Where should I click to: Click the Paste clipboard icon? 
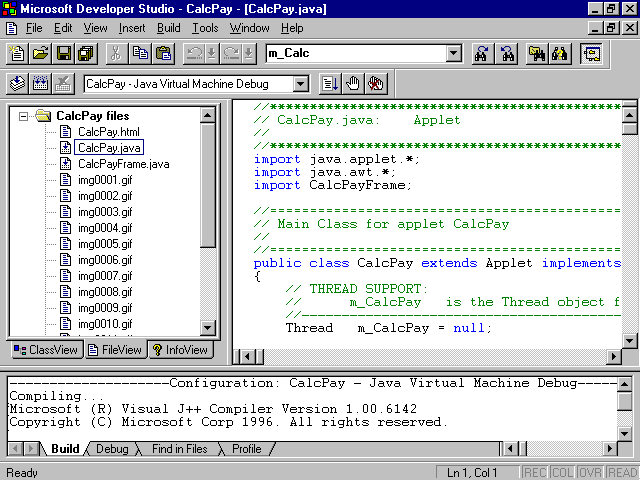click(x=163, y=53)
